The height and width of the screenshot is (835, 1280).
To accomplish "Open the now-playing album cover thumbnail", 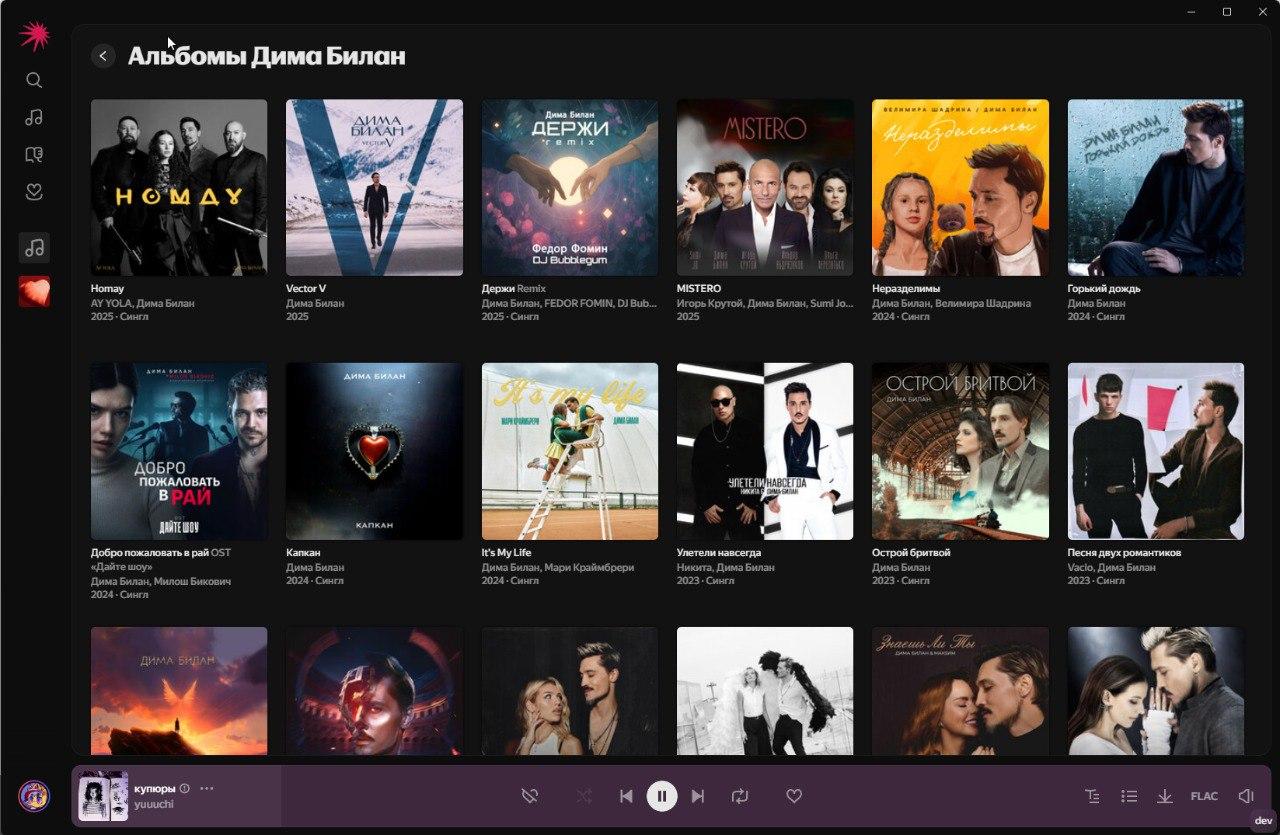I will click(103, 796).
